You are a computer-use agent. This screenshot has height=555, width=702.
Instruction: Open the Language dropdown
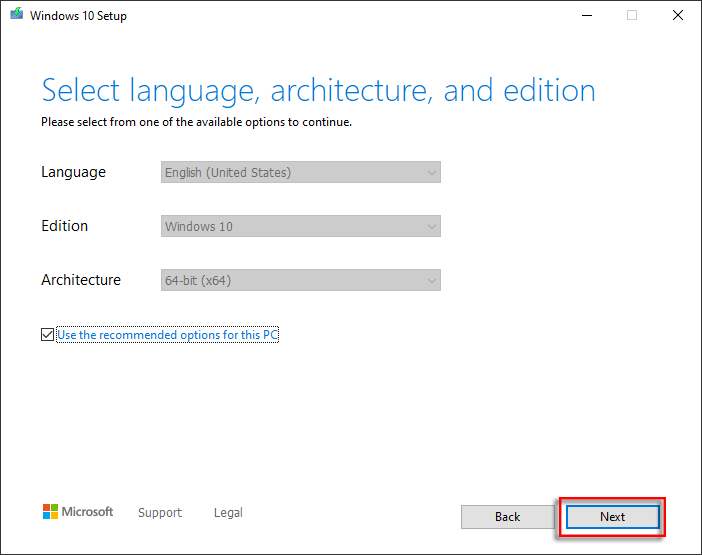(x=301, y=172)
